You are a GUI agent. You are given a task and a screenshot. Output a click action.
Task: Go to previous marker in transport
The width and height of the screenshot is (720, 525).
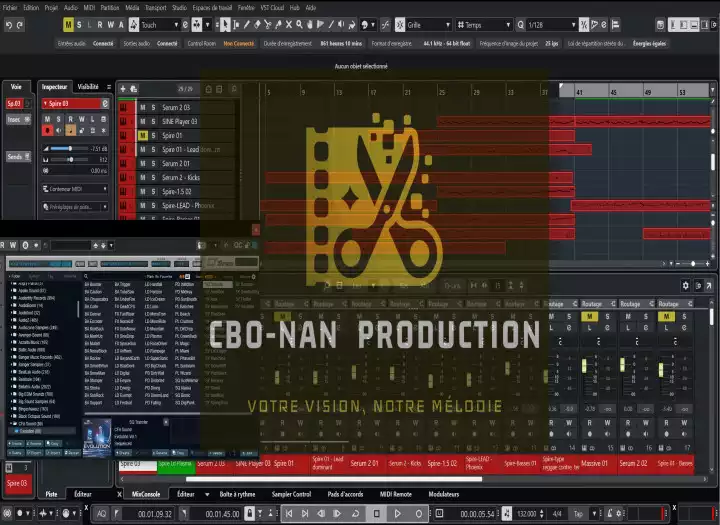(289, 514)
